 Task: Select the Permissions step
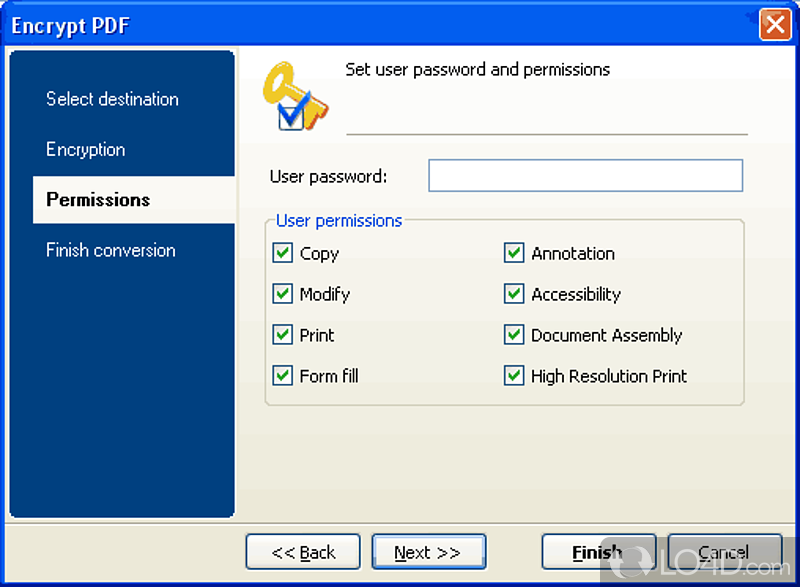click(x=98, y=200)
